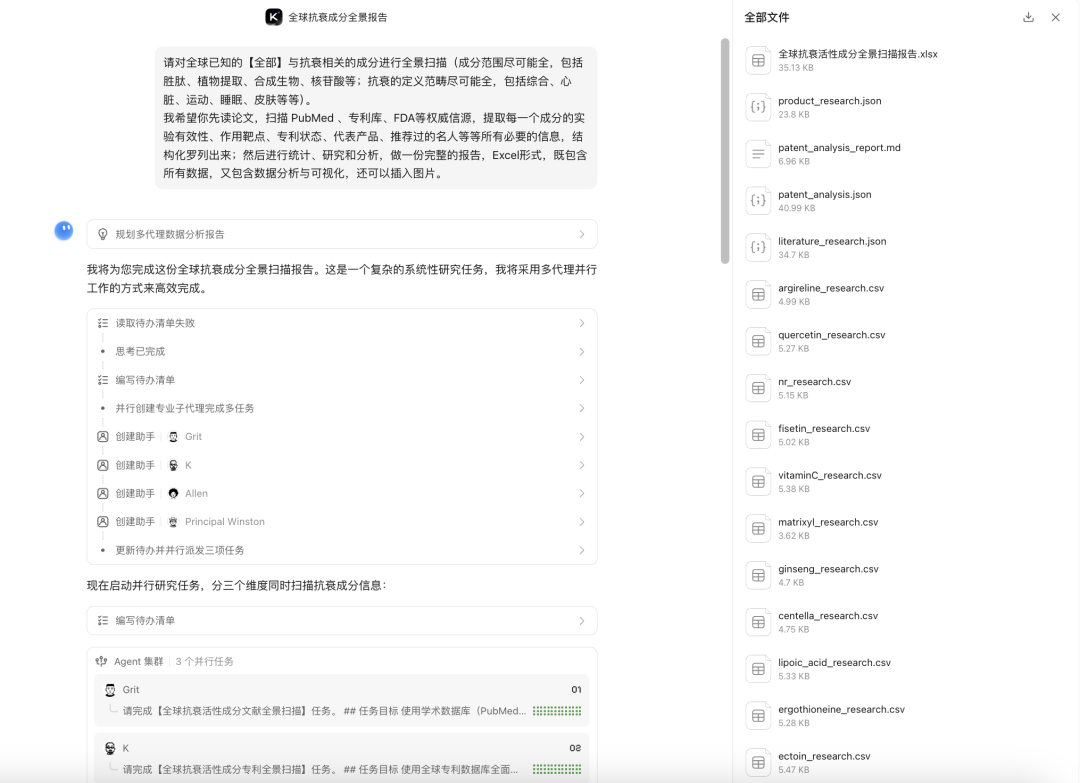Viewport: 1080px width, 783px height.
Task: Click the user prompt message bubble
Action: pos(376,118)
